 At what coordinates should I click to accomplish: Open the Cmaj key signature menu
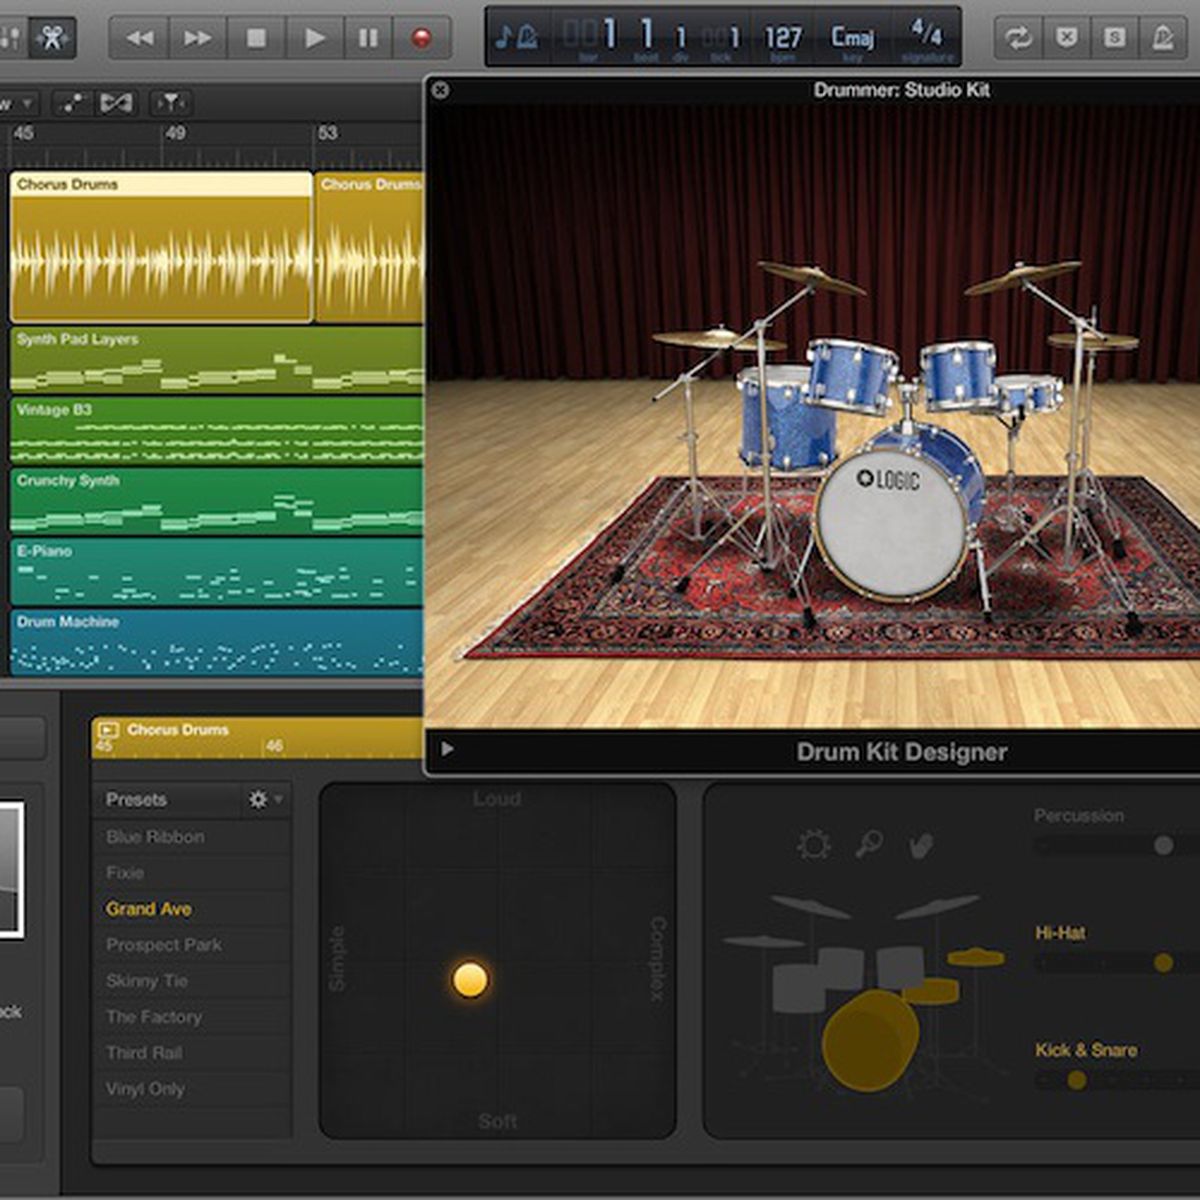(x=853, y=38)
